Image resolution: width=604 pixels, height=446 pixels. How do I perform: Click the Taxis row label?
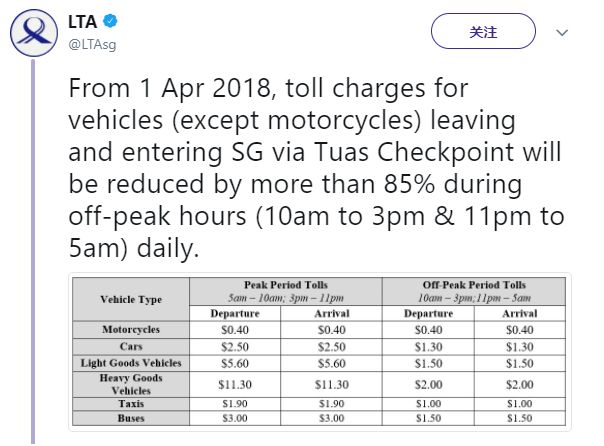click(131, 404)
